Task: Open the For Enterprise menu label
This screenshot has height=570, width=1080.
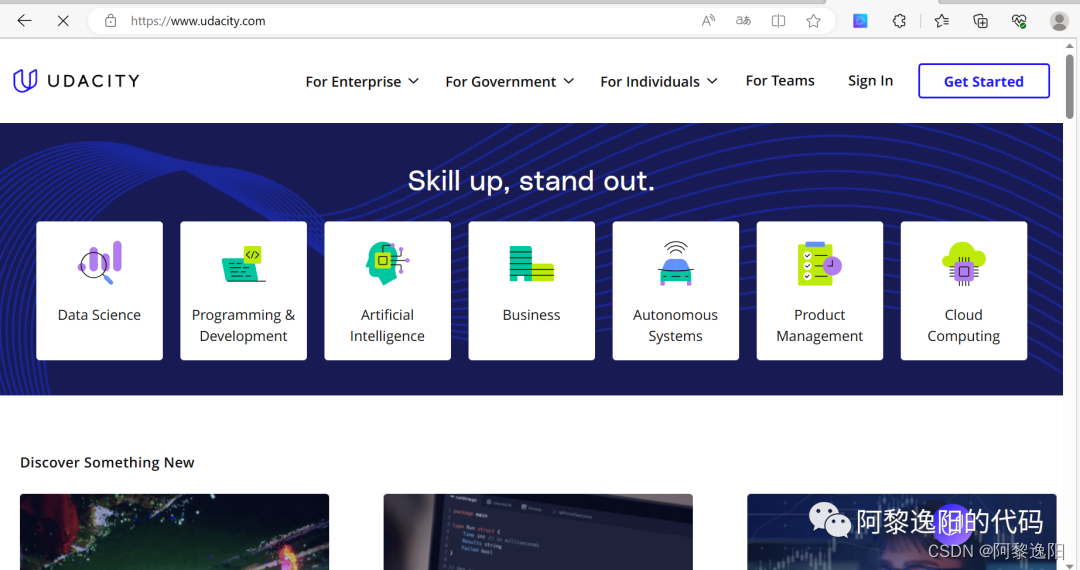Action: point(353,81)
